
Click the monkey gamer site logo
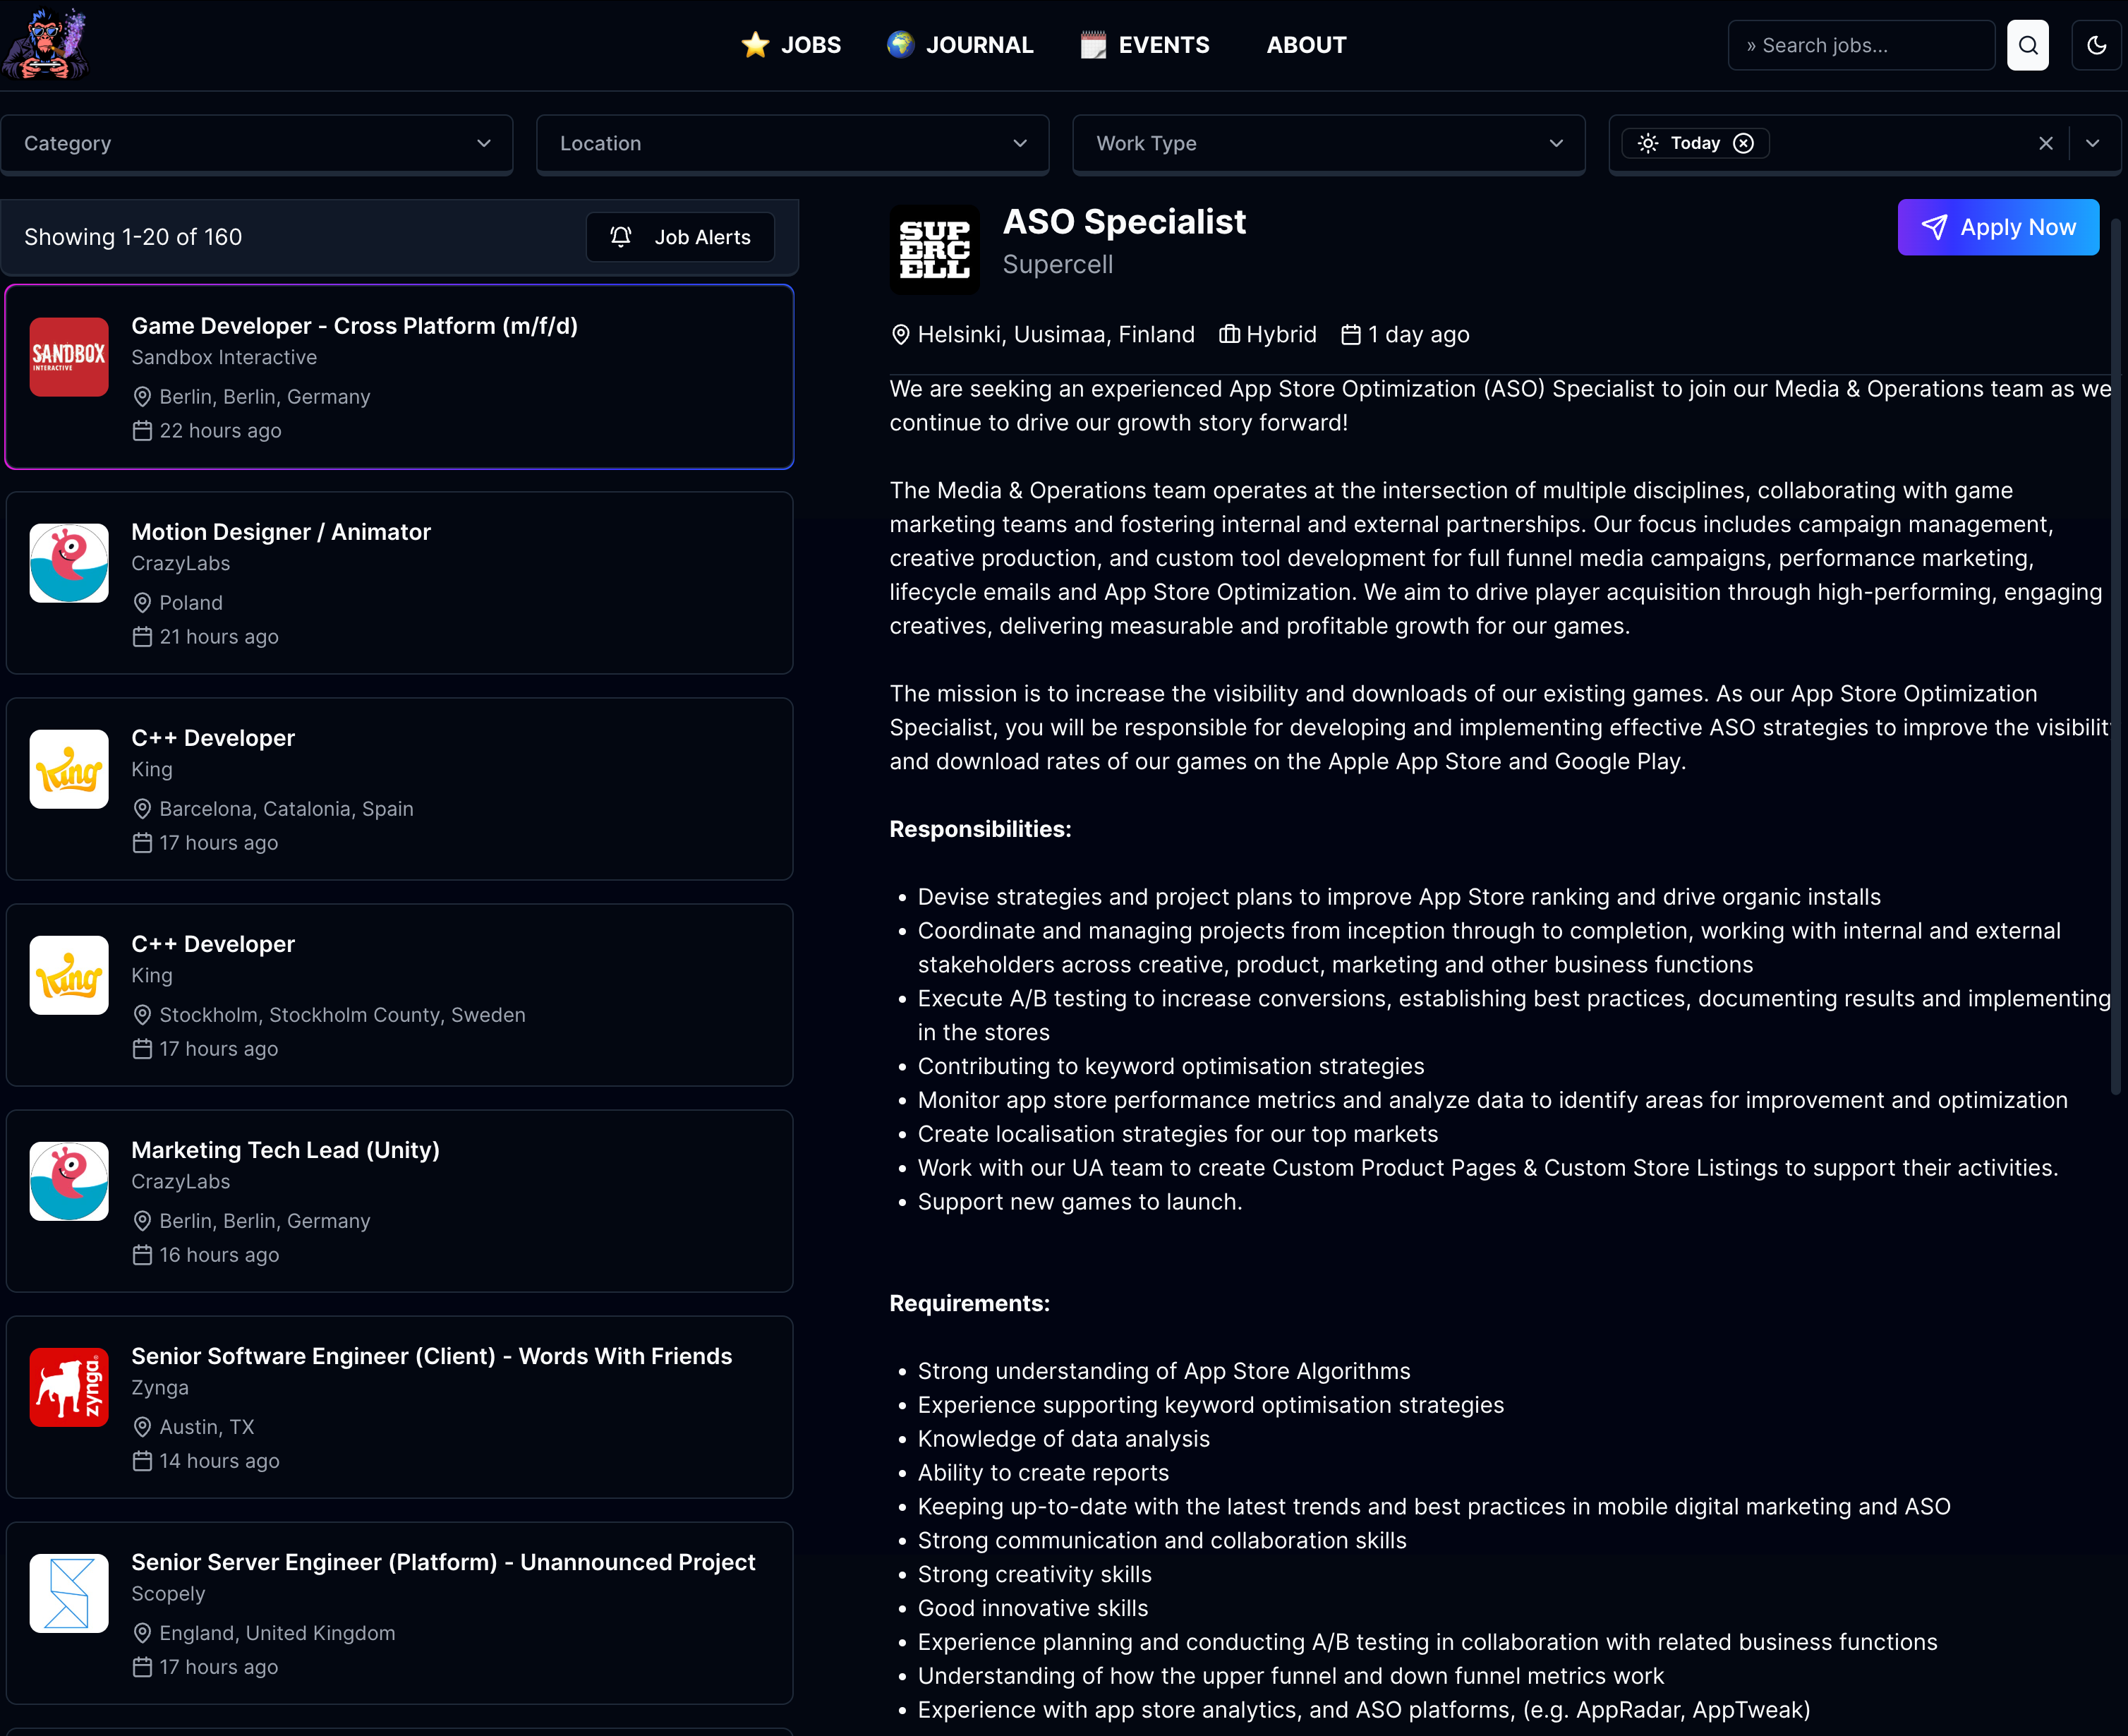(46, 44)
